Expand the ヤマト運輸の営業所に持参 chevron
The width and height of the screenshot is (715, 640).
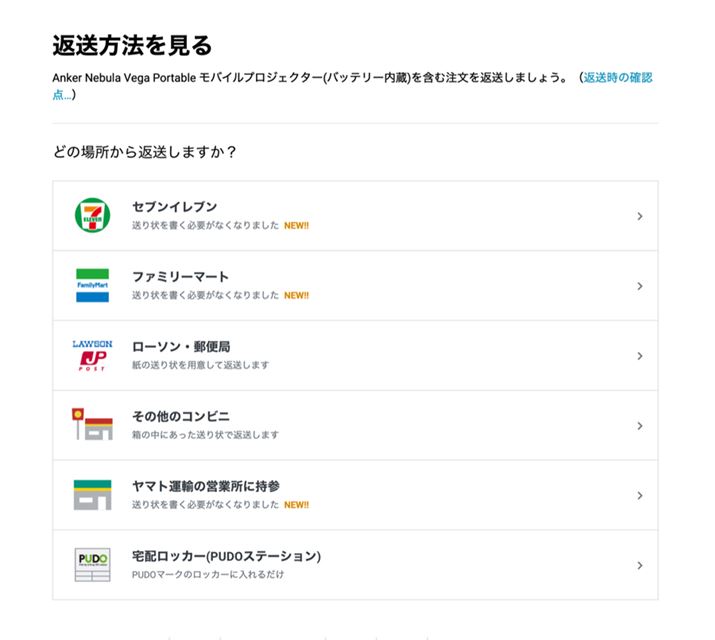point(640,496)
